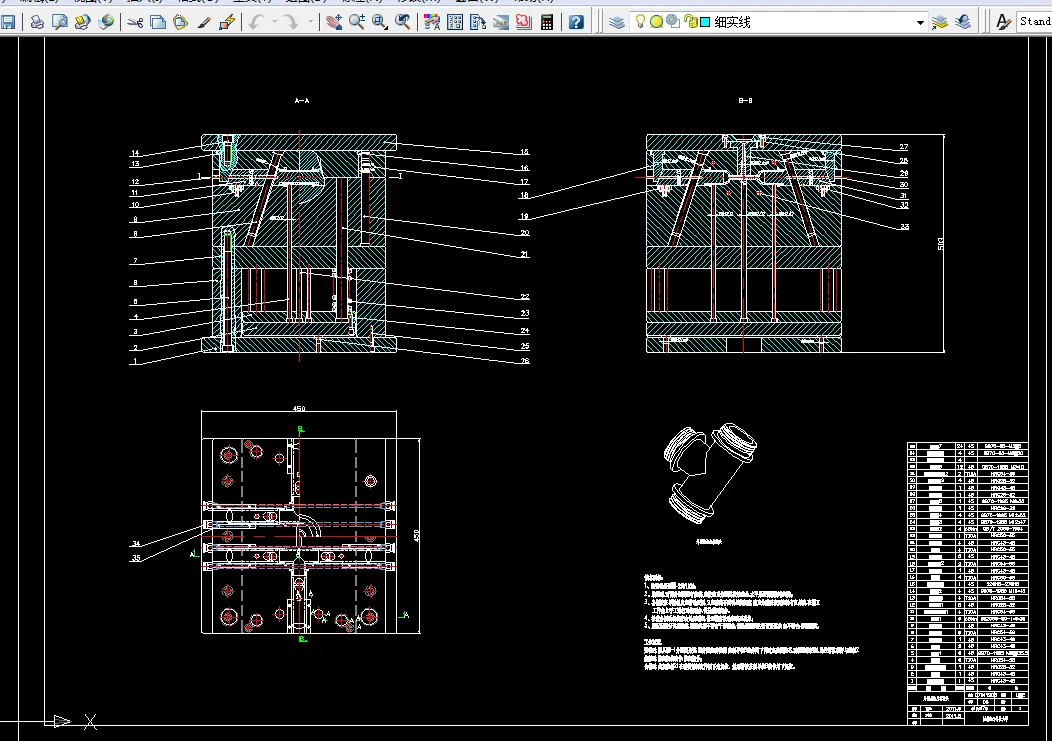1052x741 pixels.
Task: Click balloon number 18 between the section views
Action: [524, 195]
